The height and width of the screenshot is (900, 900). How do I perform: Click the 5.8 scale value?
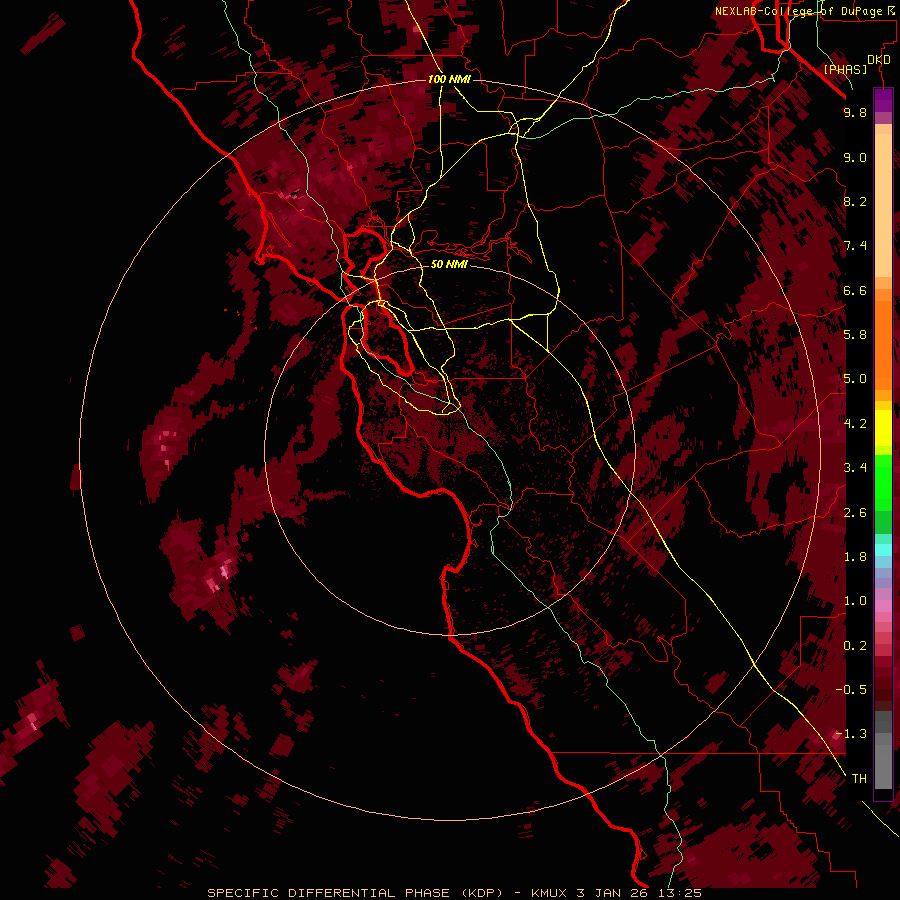click(855, 335)
